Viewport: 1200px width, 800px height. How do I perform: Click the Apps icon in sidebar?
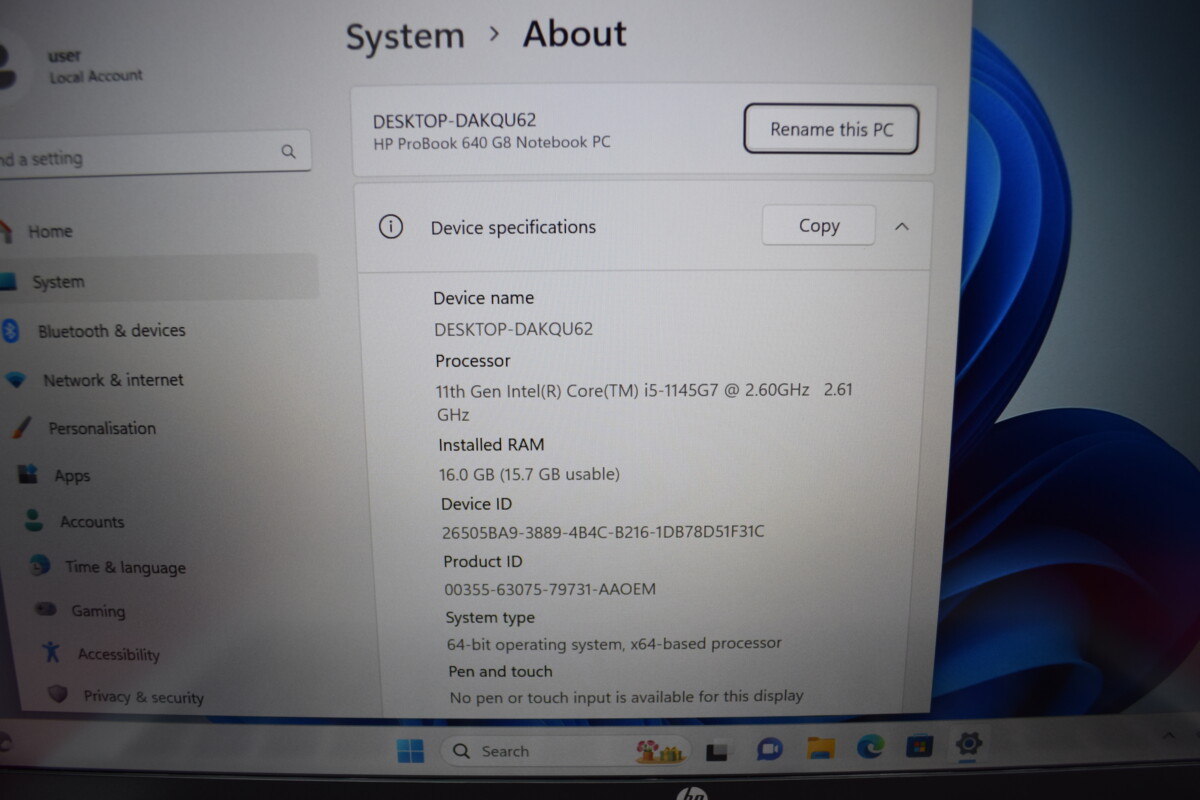tap(28, 474)
